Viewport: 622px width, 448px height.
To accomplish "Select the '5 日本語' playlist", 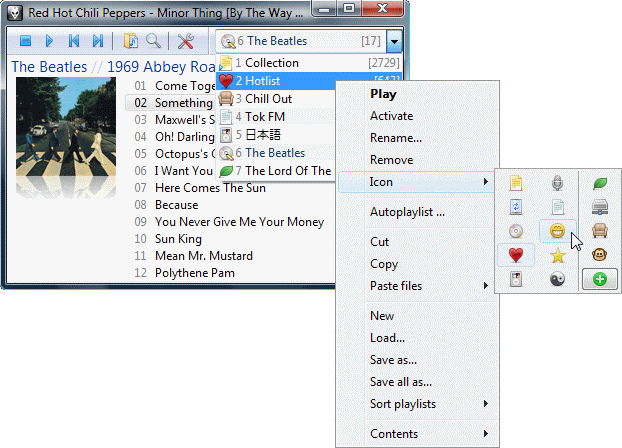I will tap(276, 135).
